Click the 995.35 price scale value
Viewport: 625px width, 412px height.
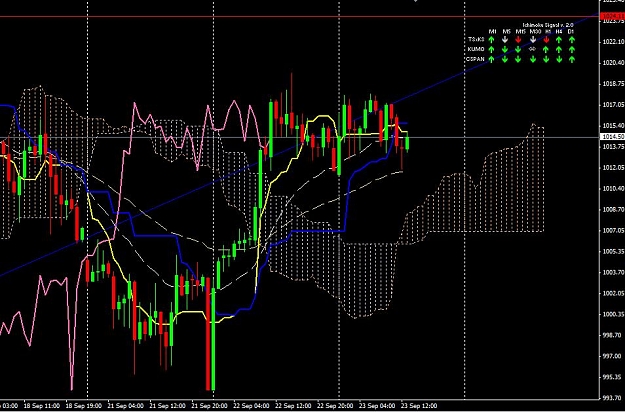[614, 377]
